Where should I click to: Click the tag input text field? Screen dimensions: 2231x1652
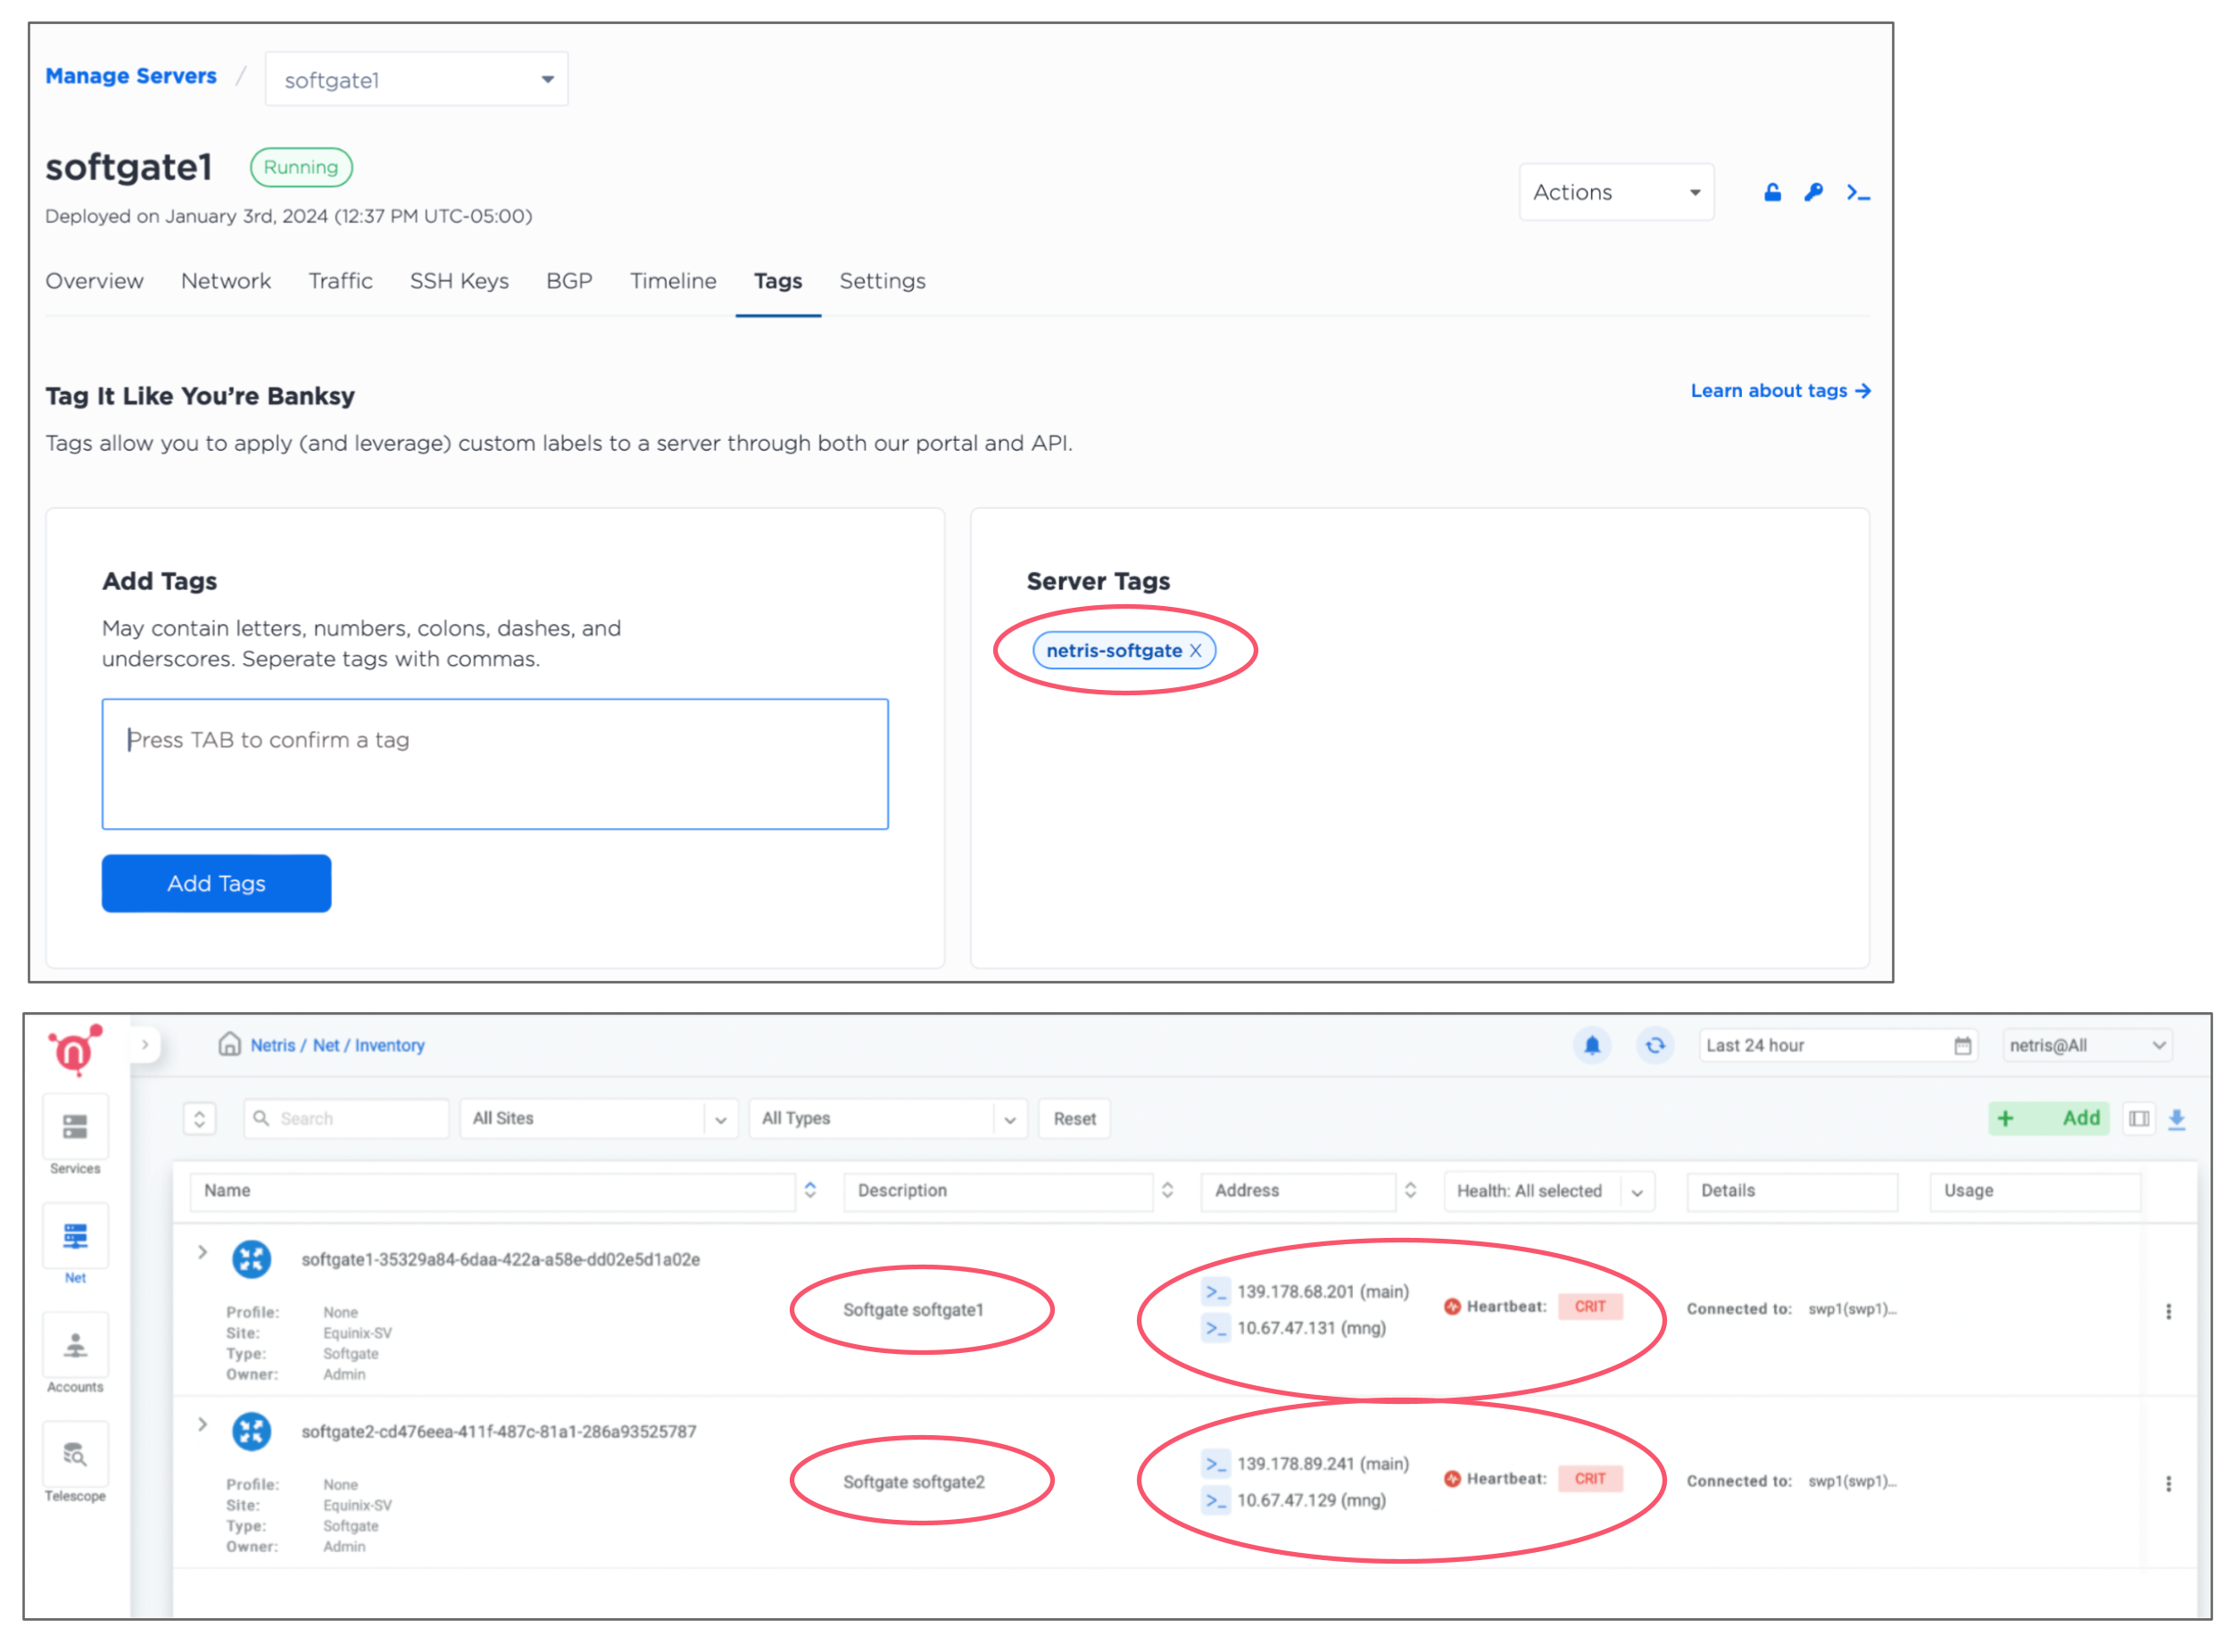click(x=494, y=764)
